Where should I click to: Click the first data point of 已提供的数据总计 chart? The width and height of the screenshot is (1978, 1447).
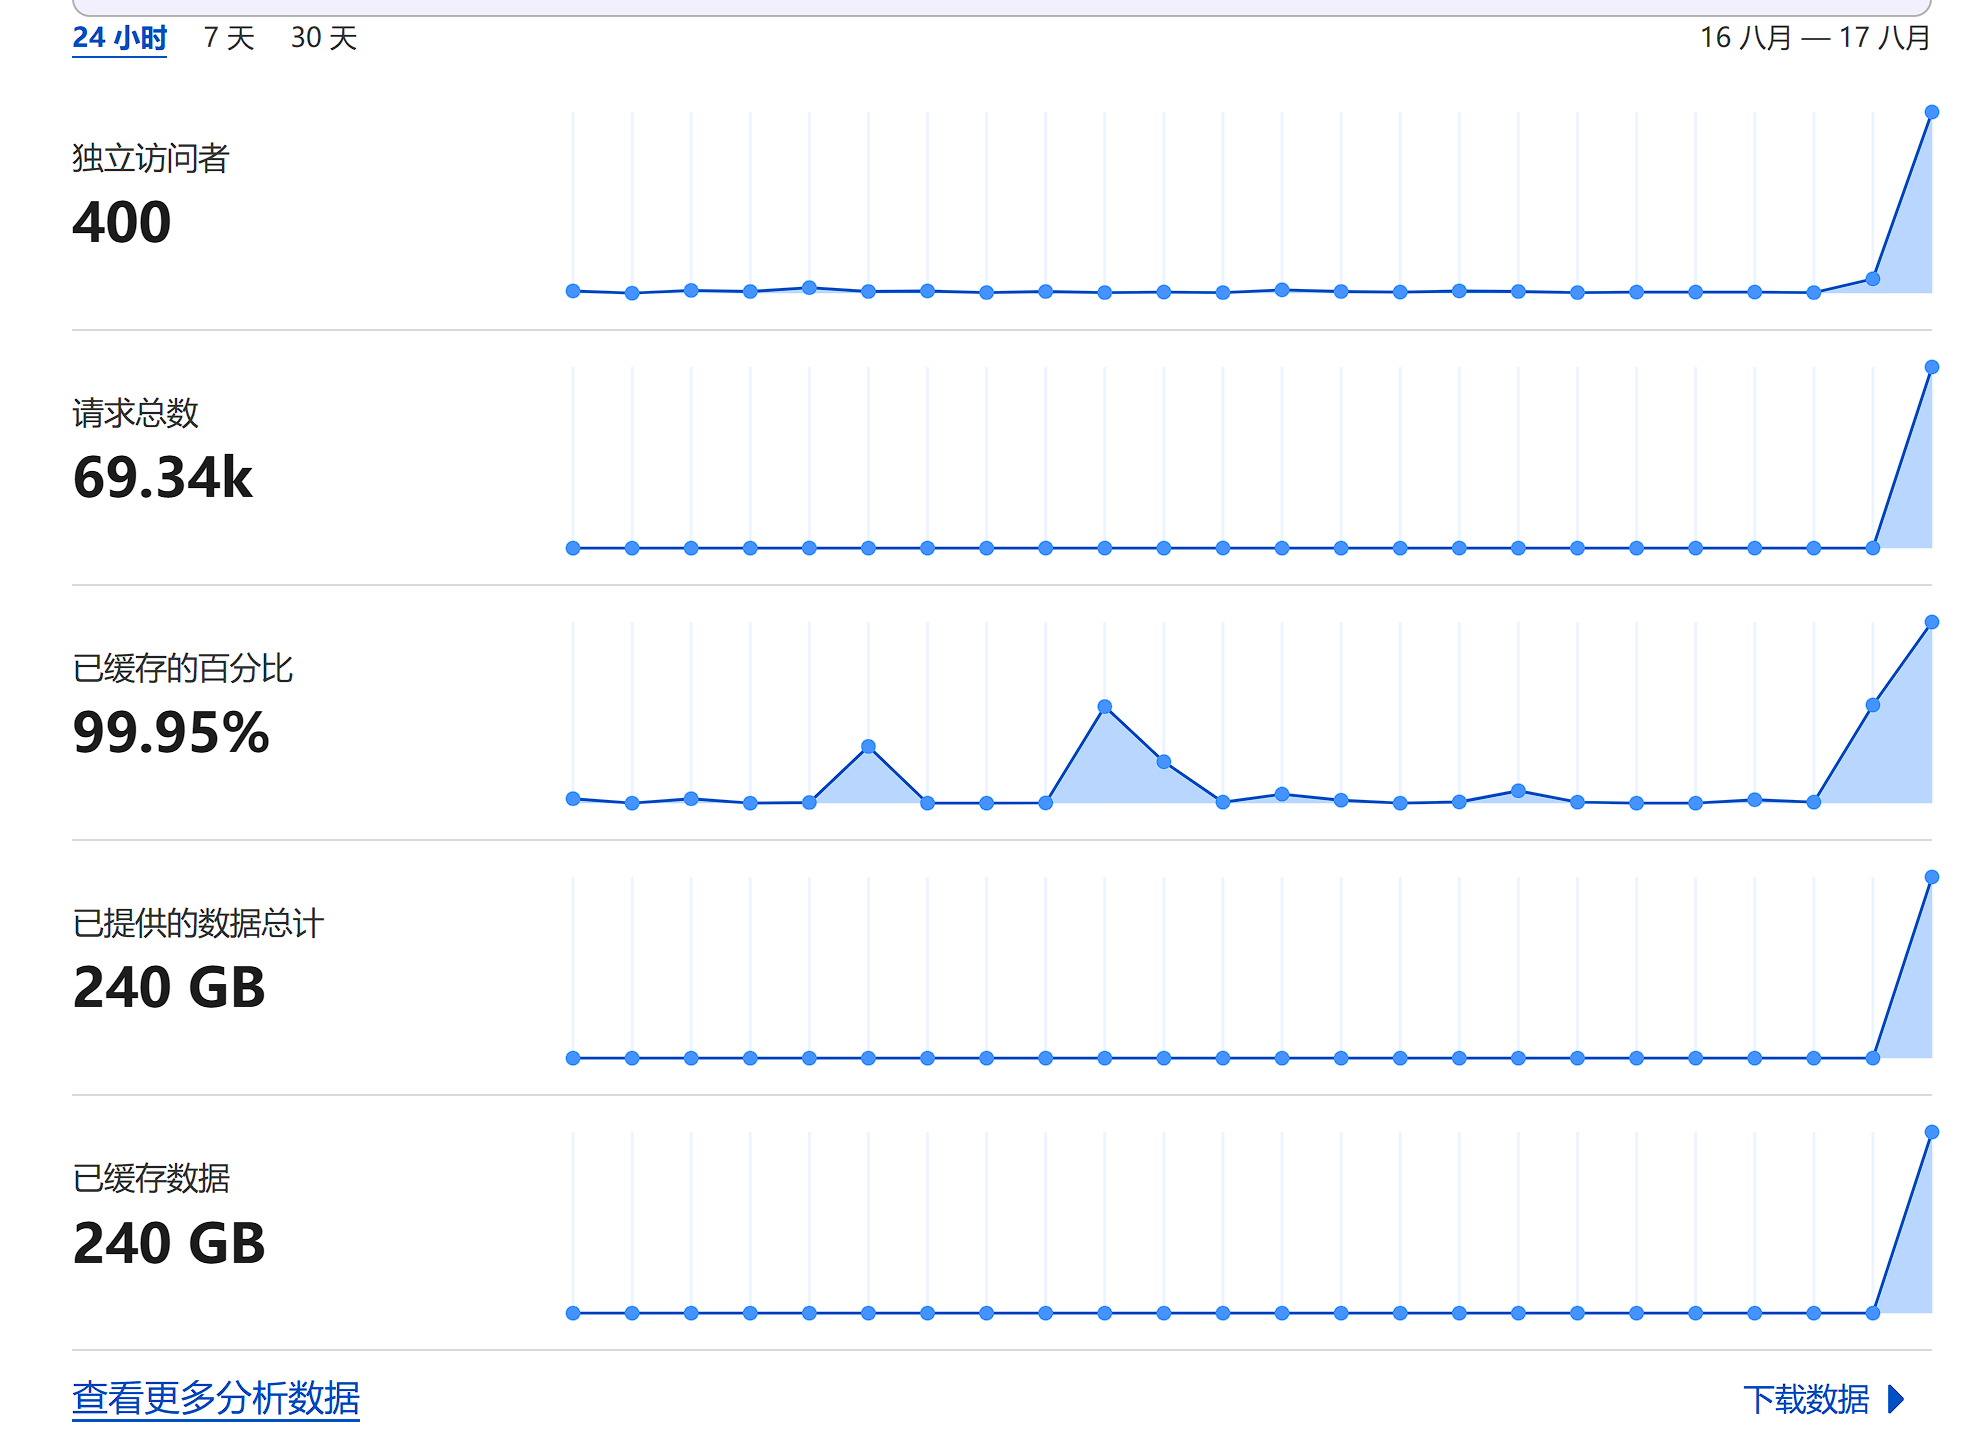click(573, 1058)
